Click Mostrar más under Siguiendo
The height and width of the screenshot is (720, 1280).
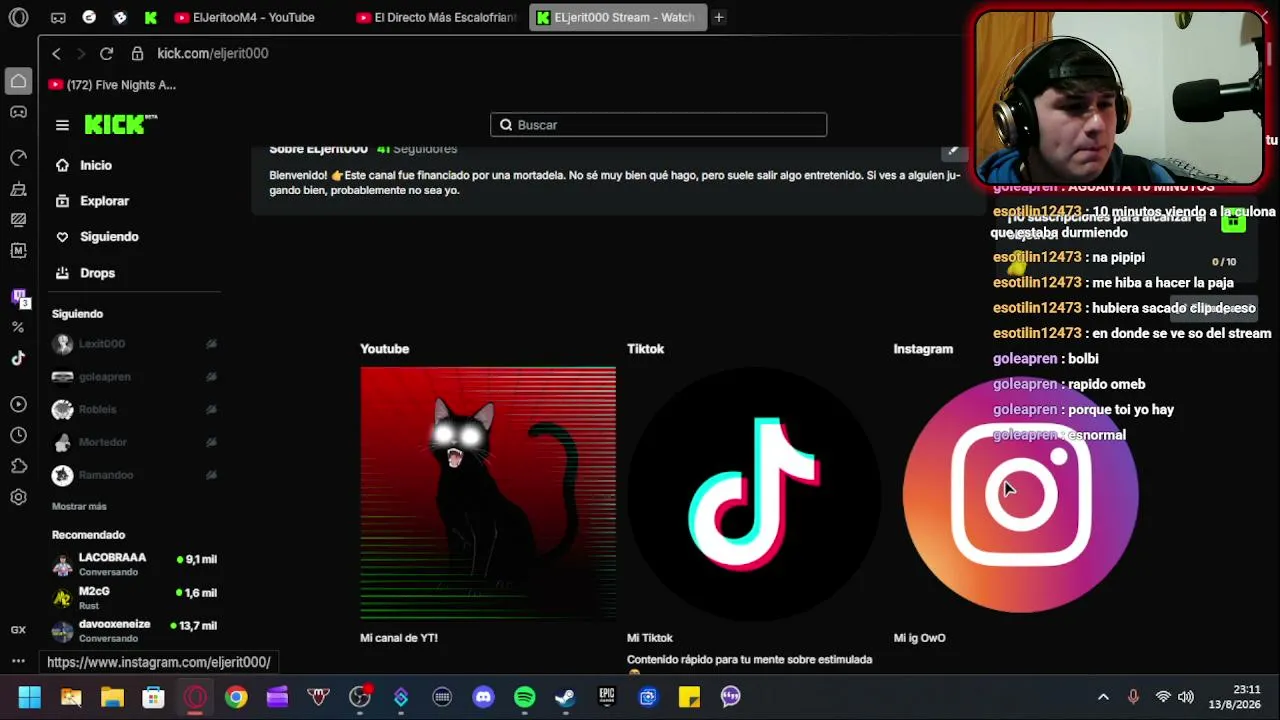click(x=79, y=507)
